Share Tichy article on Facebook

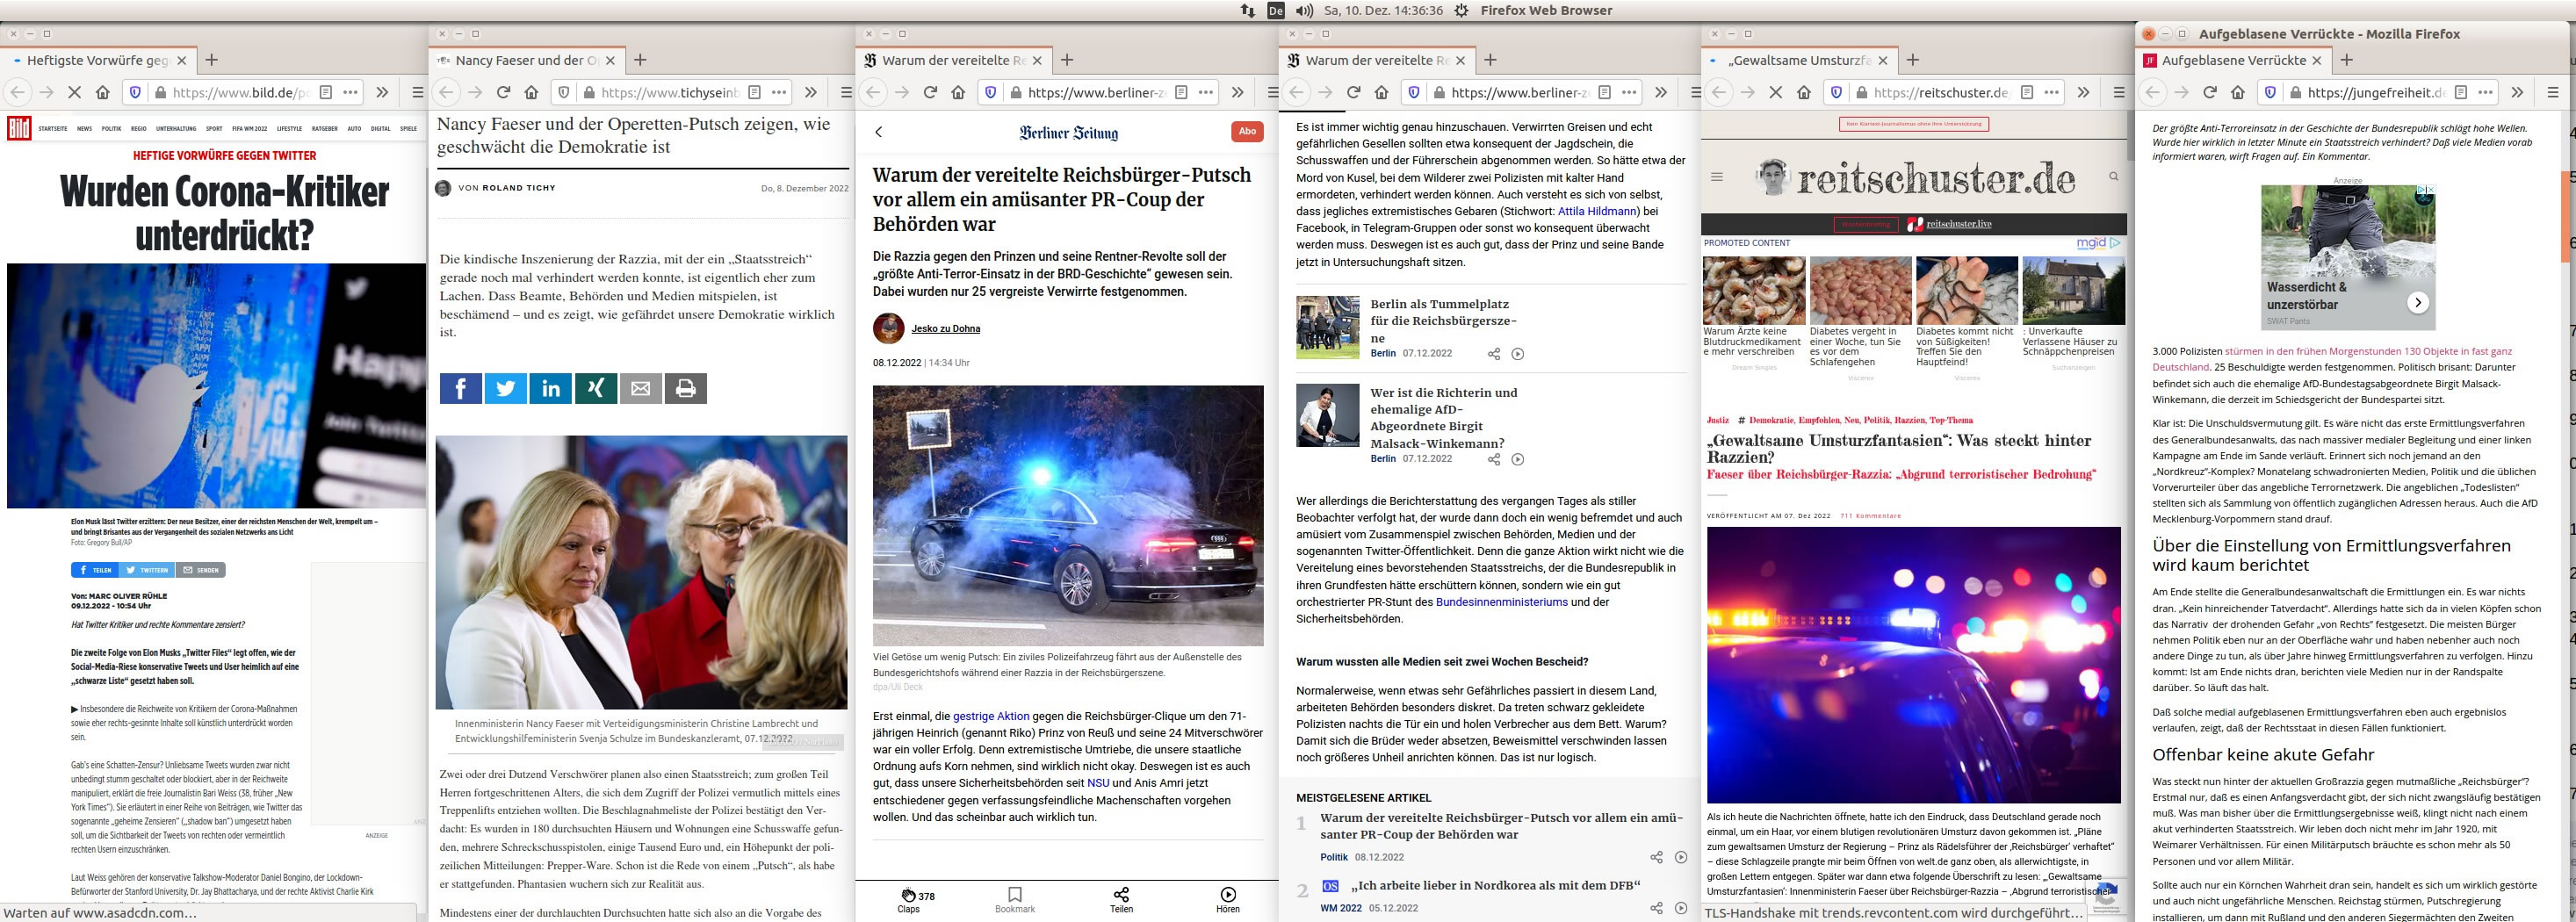click(x=461, y=388)
